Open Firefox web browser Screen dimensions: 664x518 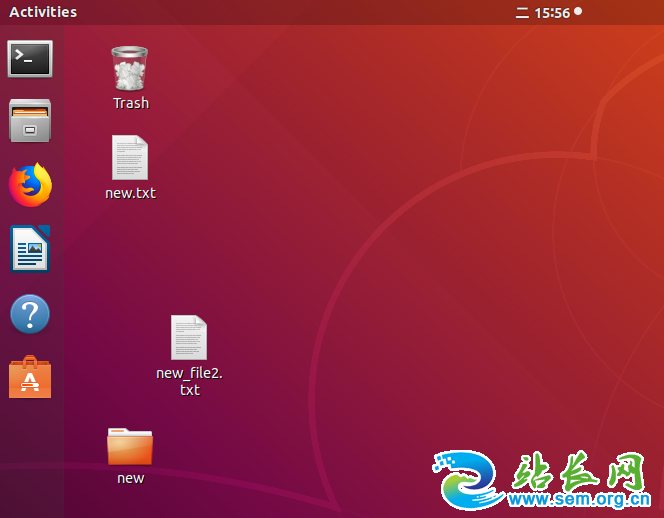30,185
